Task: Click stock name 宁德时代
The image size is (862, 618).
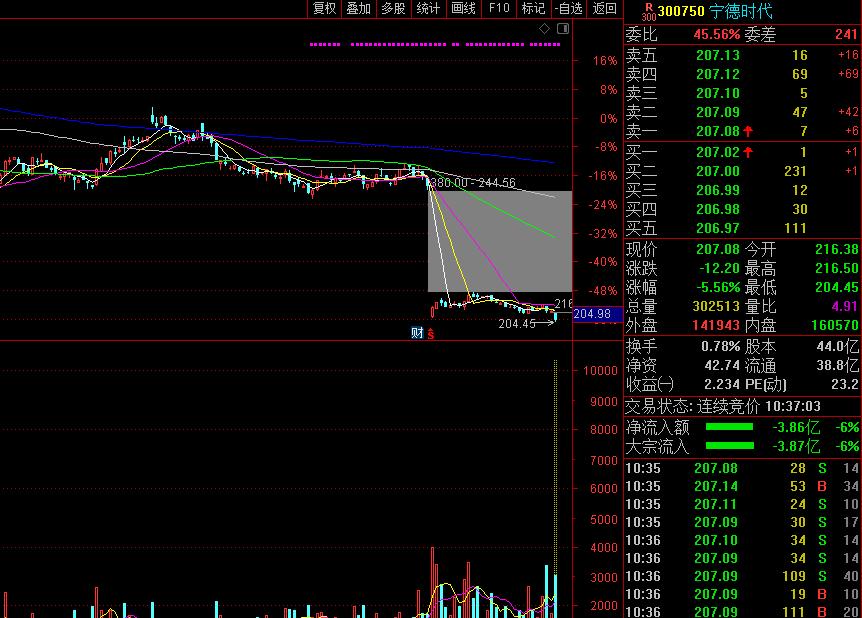Action: (741, 11)
